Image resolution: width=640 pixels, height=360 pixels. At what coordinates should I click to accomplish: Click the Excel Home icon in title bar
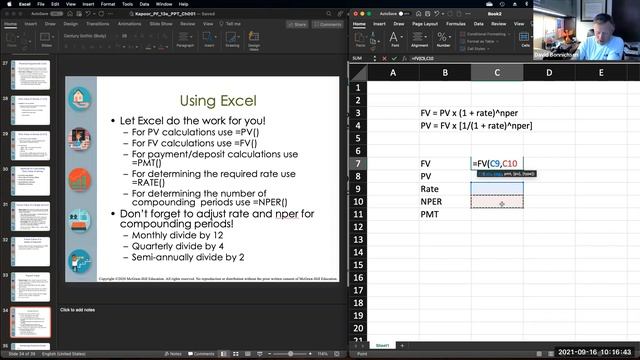419,14
